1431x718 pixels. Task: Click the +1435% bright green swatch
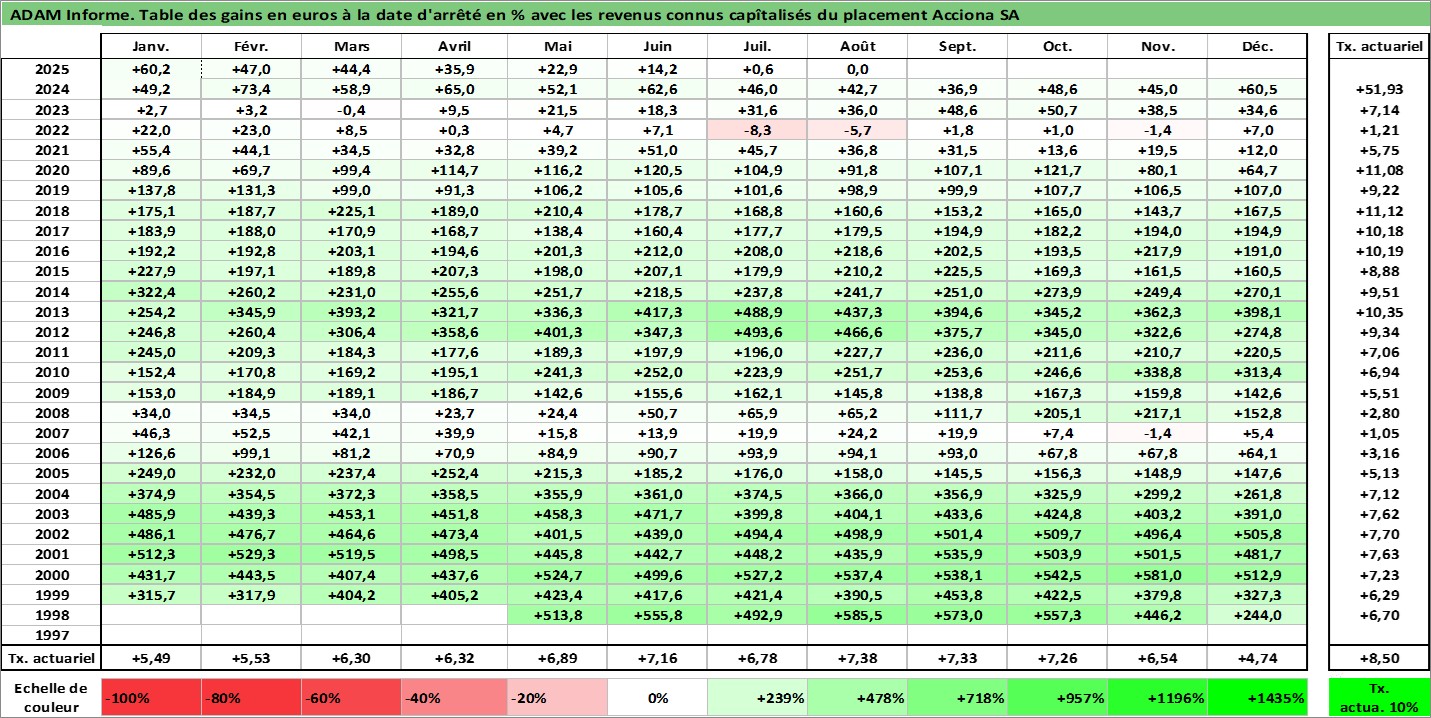coord(1257,698)
